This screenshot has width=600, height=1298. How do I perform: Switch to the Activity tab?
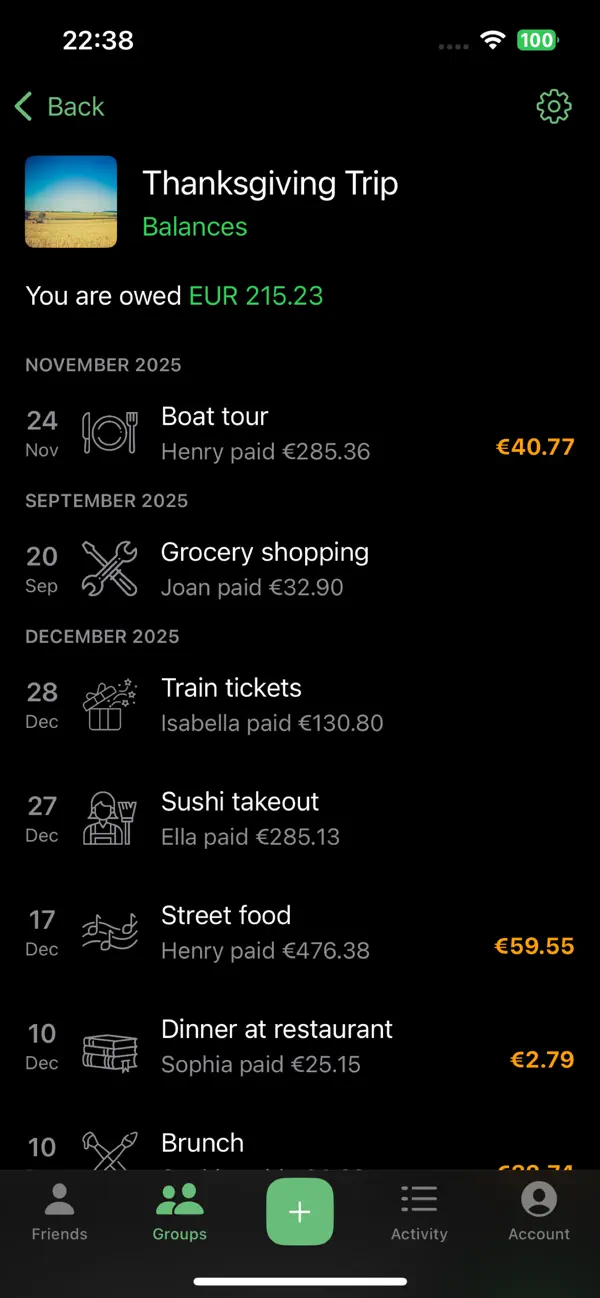(x=419, y=1212)
